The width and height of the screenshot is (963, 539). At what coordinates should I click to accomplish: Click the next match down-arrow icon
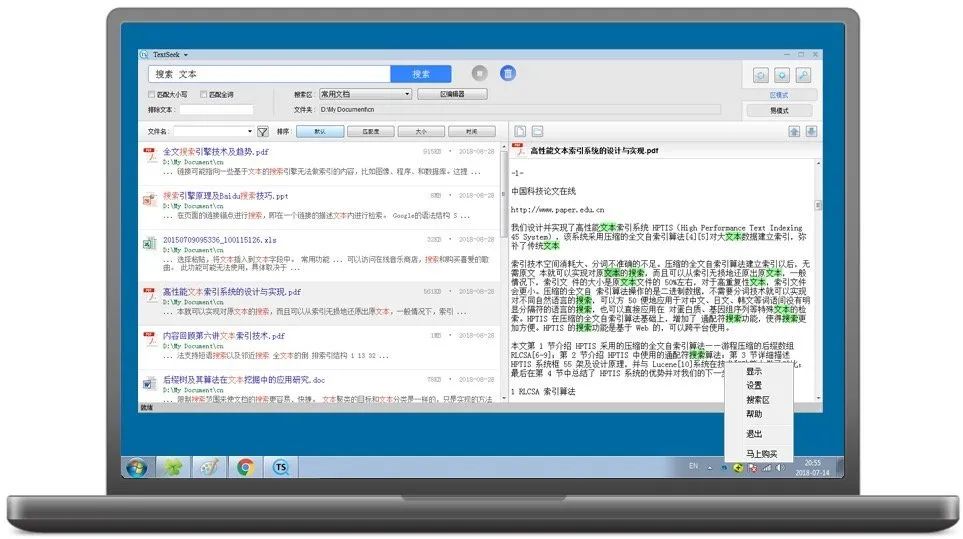pos(811,131)
